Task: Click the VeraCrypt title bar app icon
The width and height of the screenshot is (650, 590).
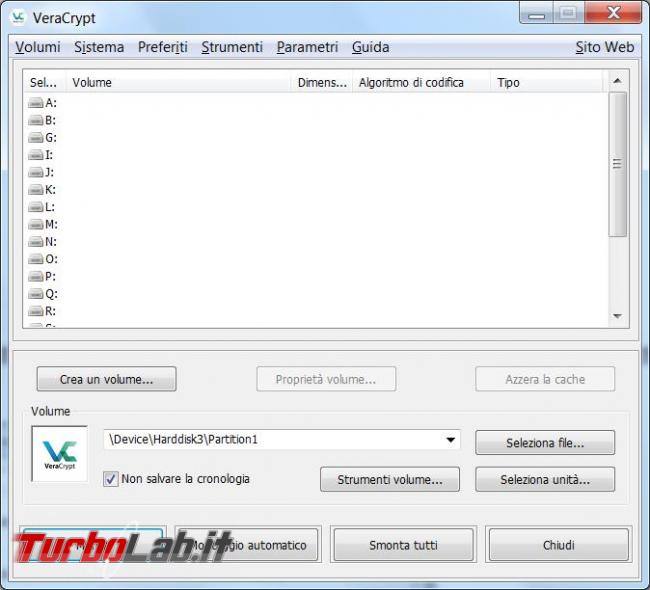Action: 18,17
